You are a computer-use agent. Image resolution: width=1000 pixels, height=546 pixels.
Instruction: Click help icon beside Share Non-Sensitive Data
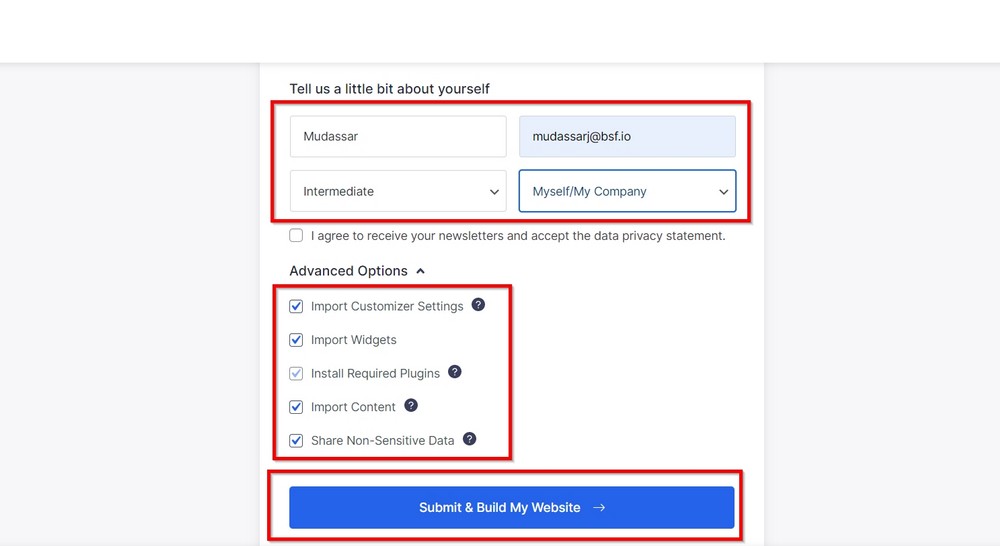click(x=469, y=439)
